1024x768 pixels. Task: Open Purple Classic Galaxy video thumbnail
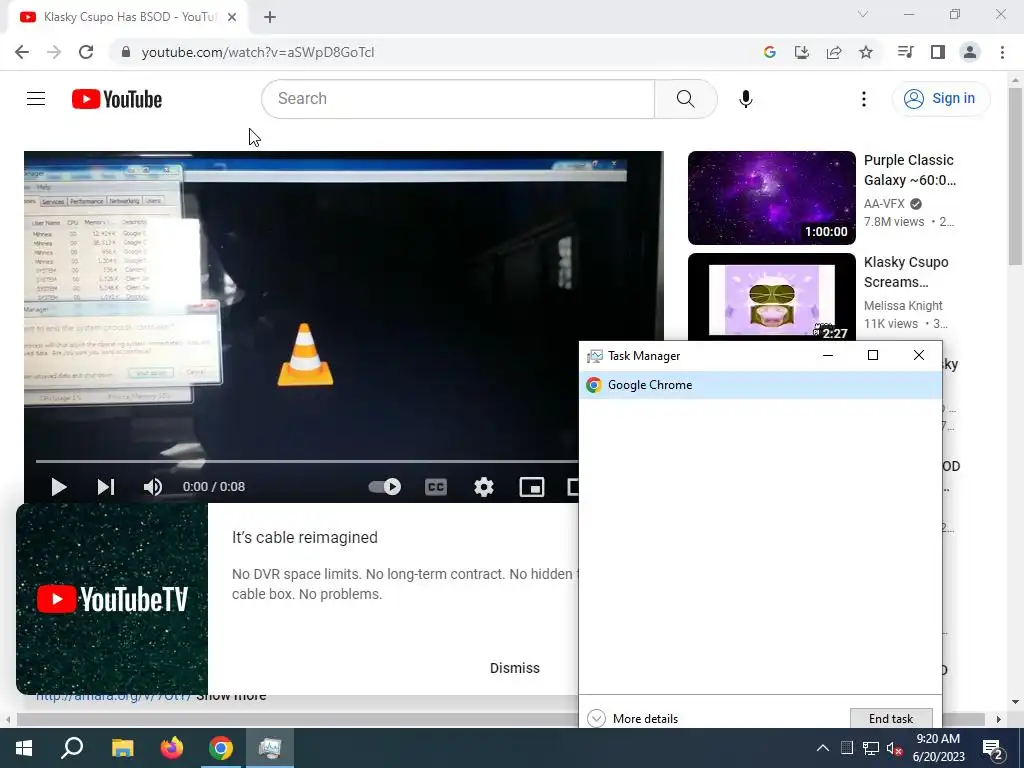pos(771,198)
